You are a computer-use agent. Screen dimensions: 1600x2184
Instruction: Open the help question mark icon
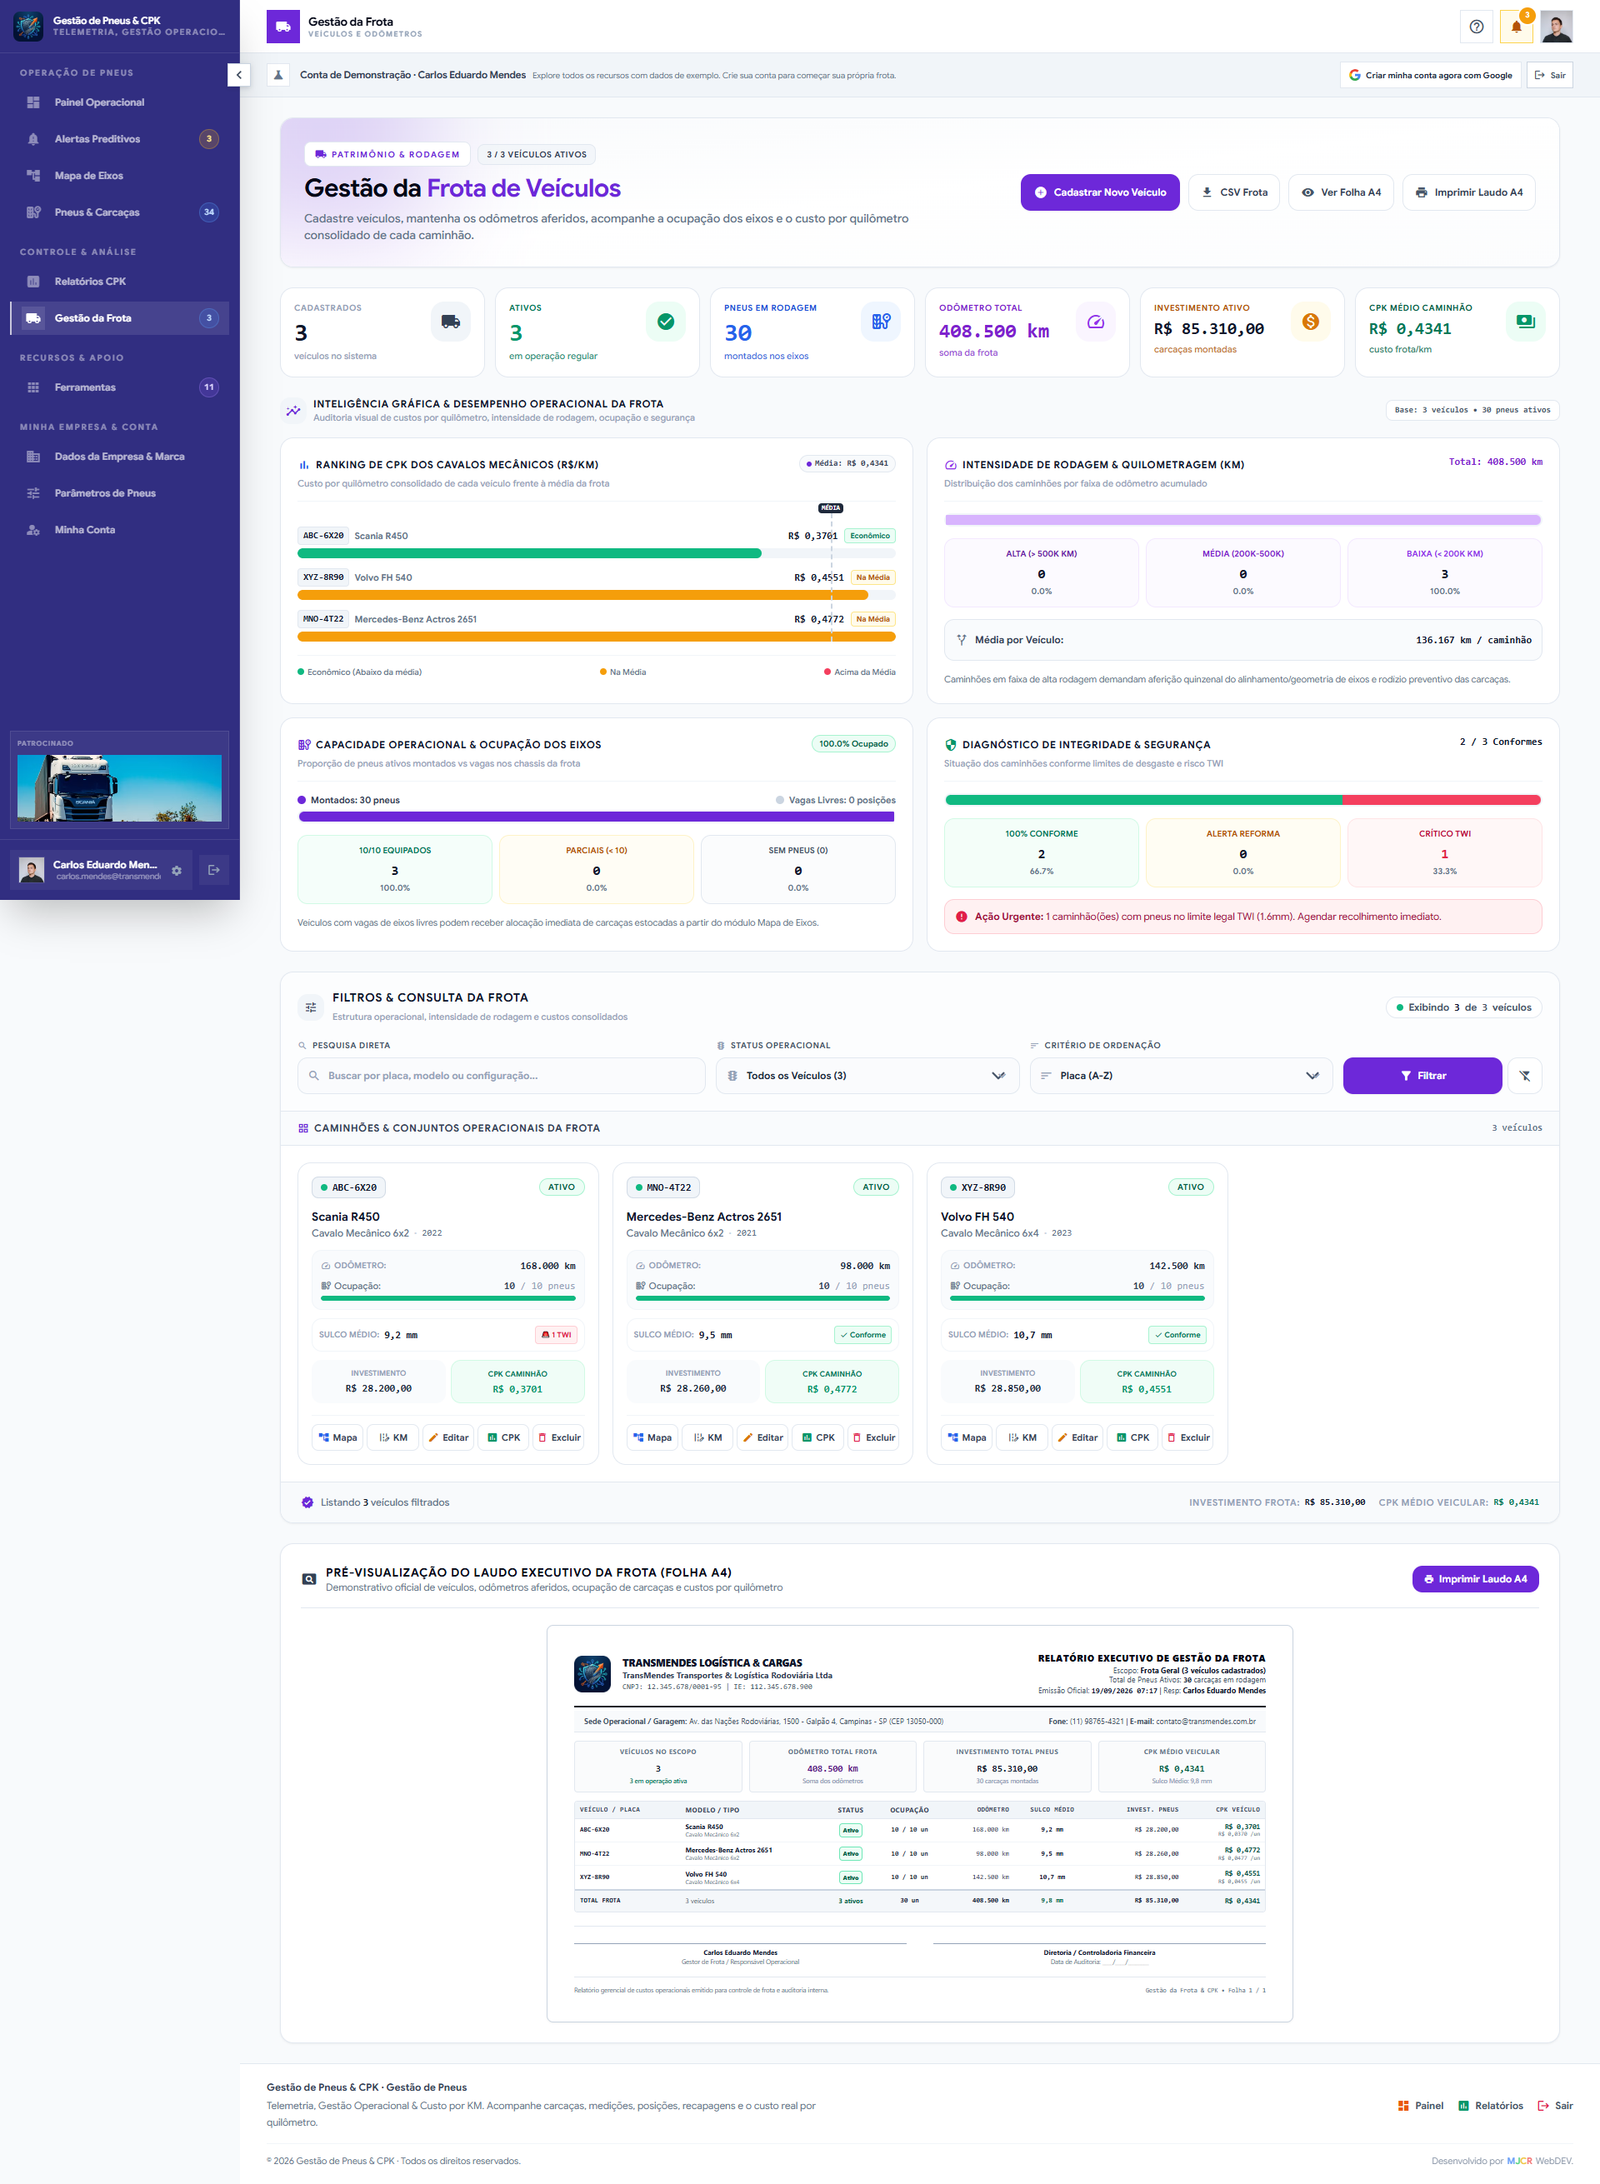[1477, 27]
